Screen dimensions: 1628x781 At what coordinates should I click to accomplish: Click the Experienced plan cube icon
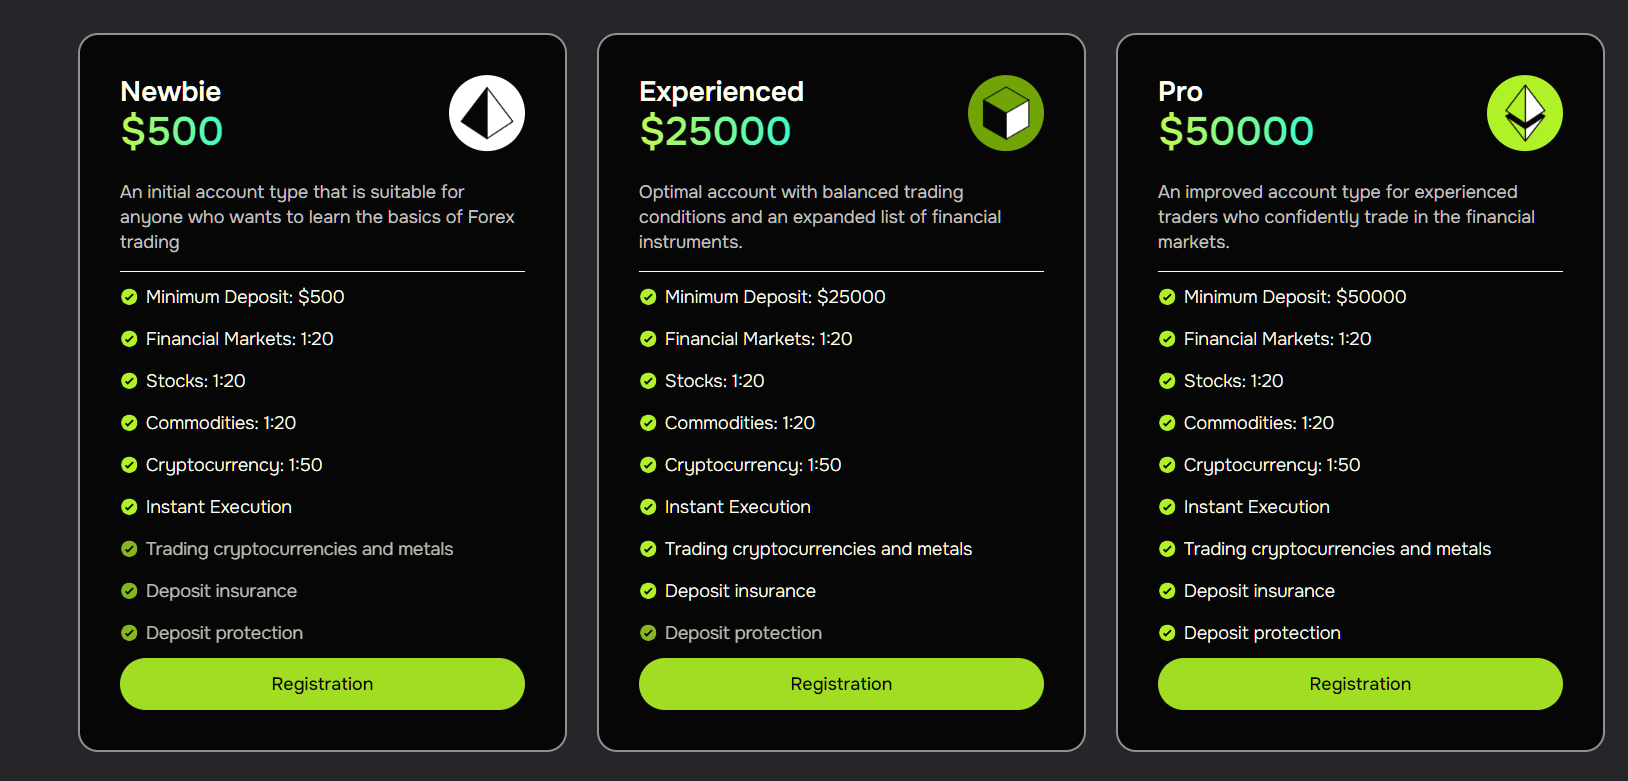click(x=1005, y=113)
